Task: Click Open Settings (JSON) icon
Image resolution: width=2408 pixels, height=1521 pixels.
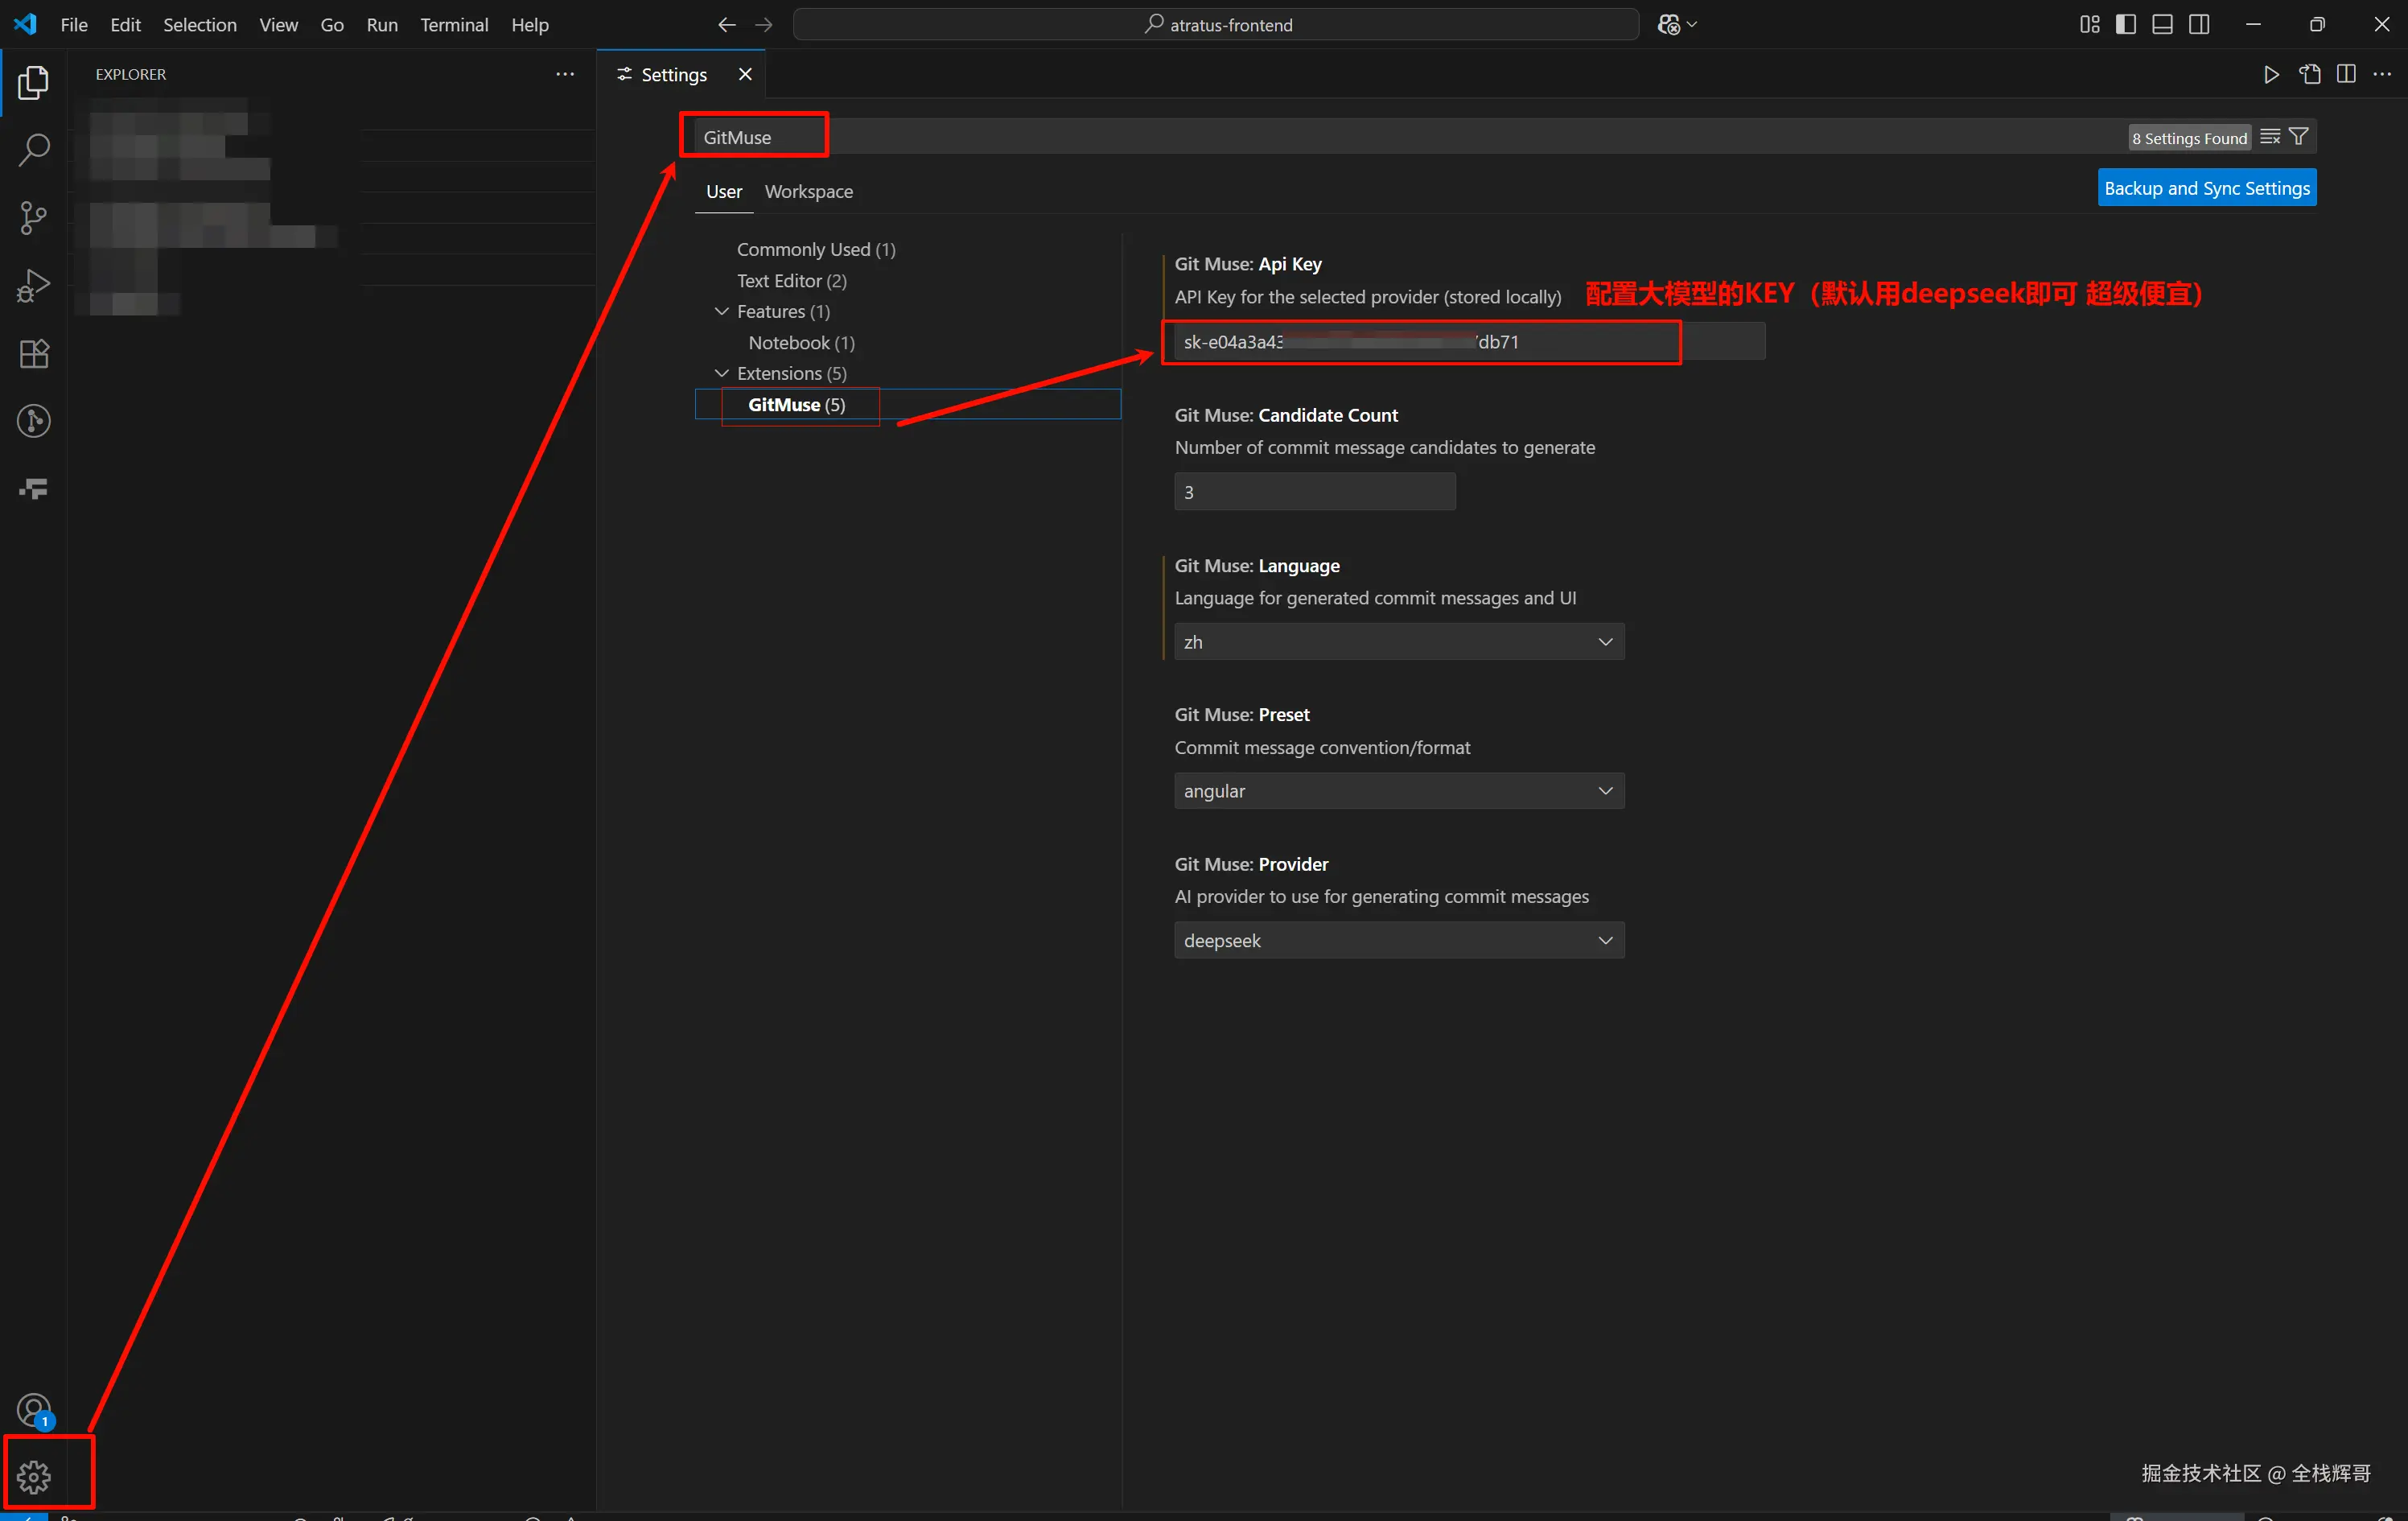Action: pyautogui.click(x=2309, y=74)
